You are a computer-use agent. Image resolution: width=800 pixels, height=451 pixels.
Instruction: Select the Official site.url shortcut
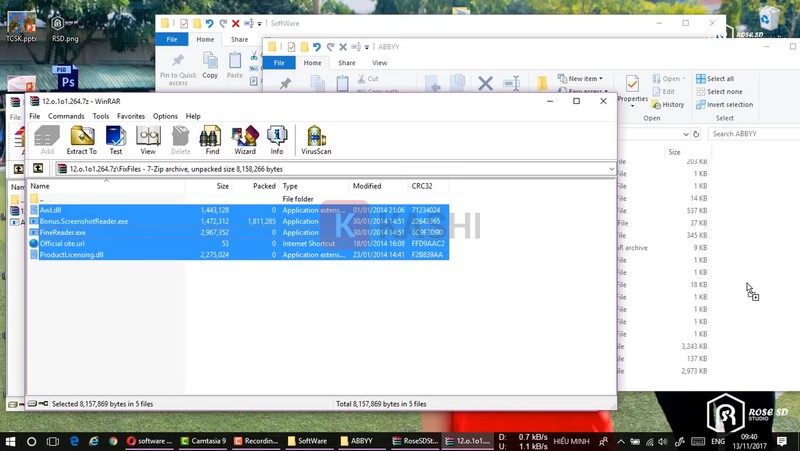click(238, 244)
